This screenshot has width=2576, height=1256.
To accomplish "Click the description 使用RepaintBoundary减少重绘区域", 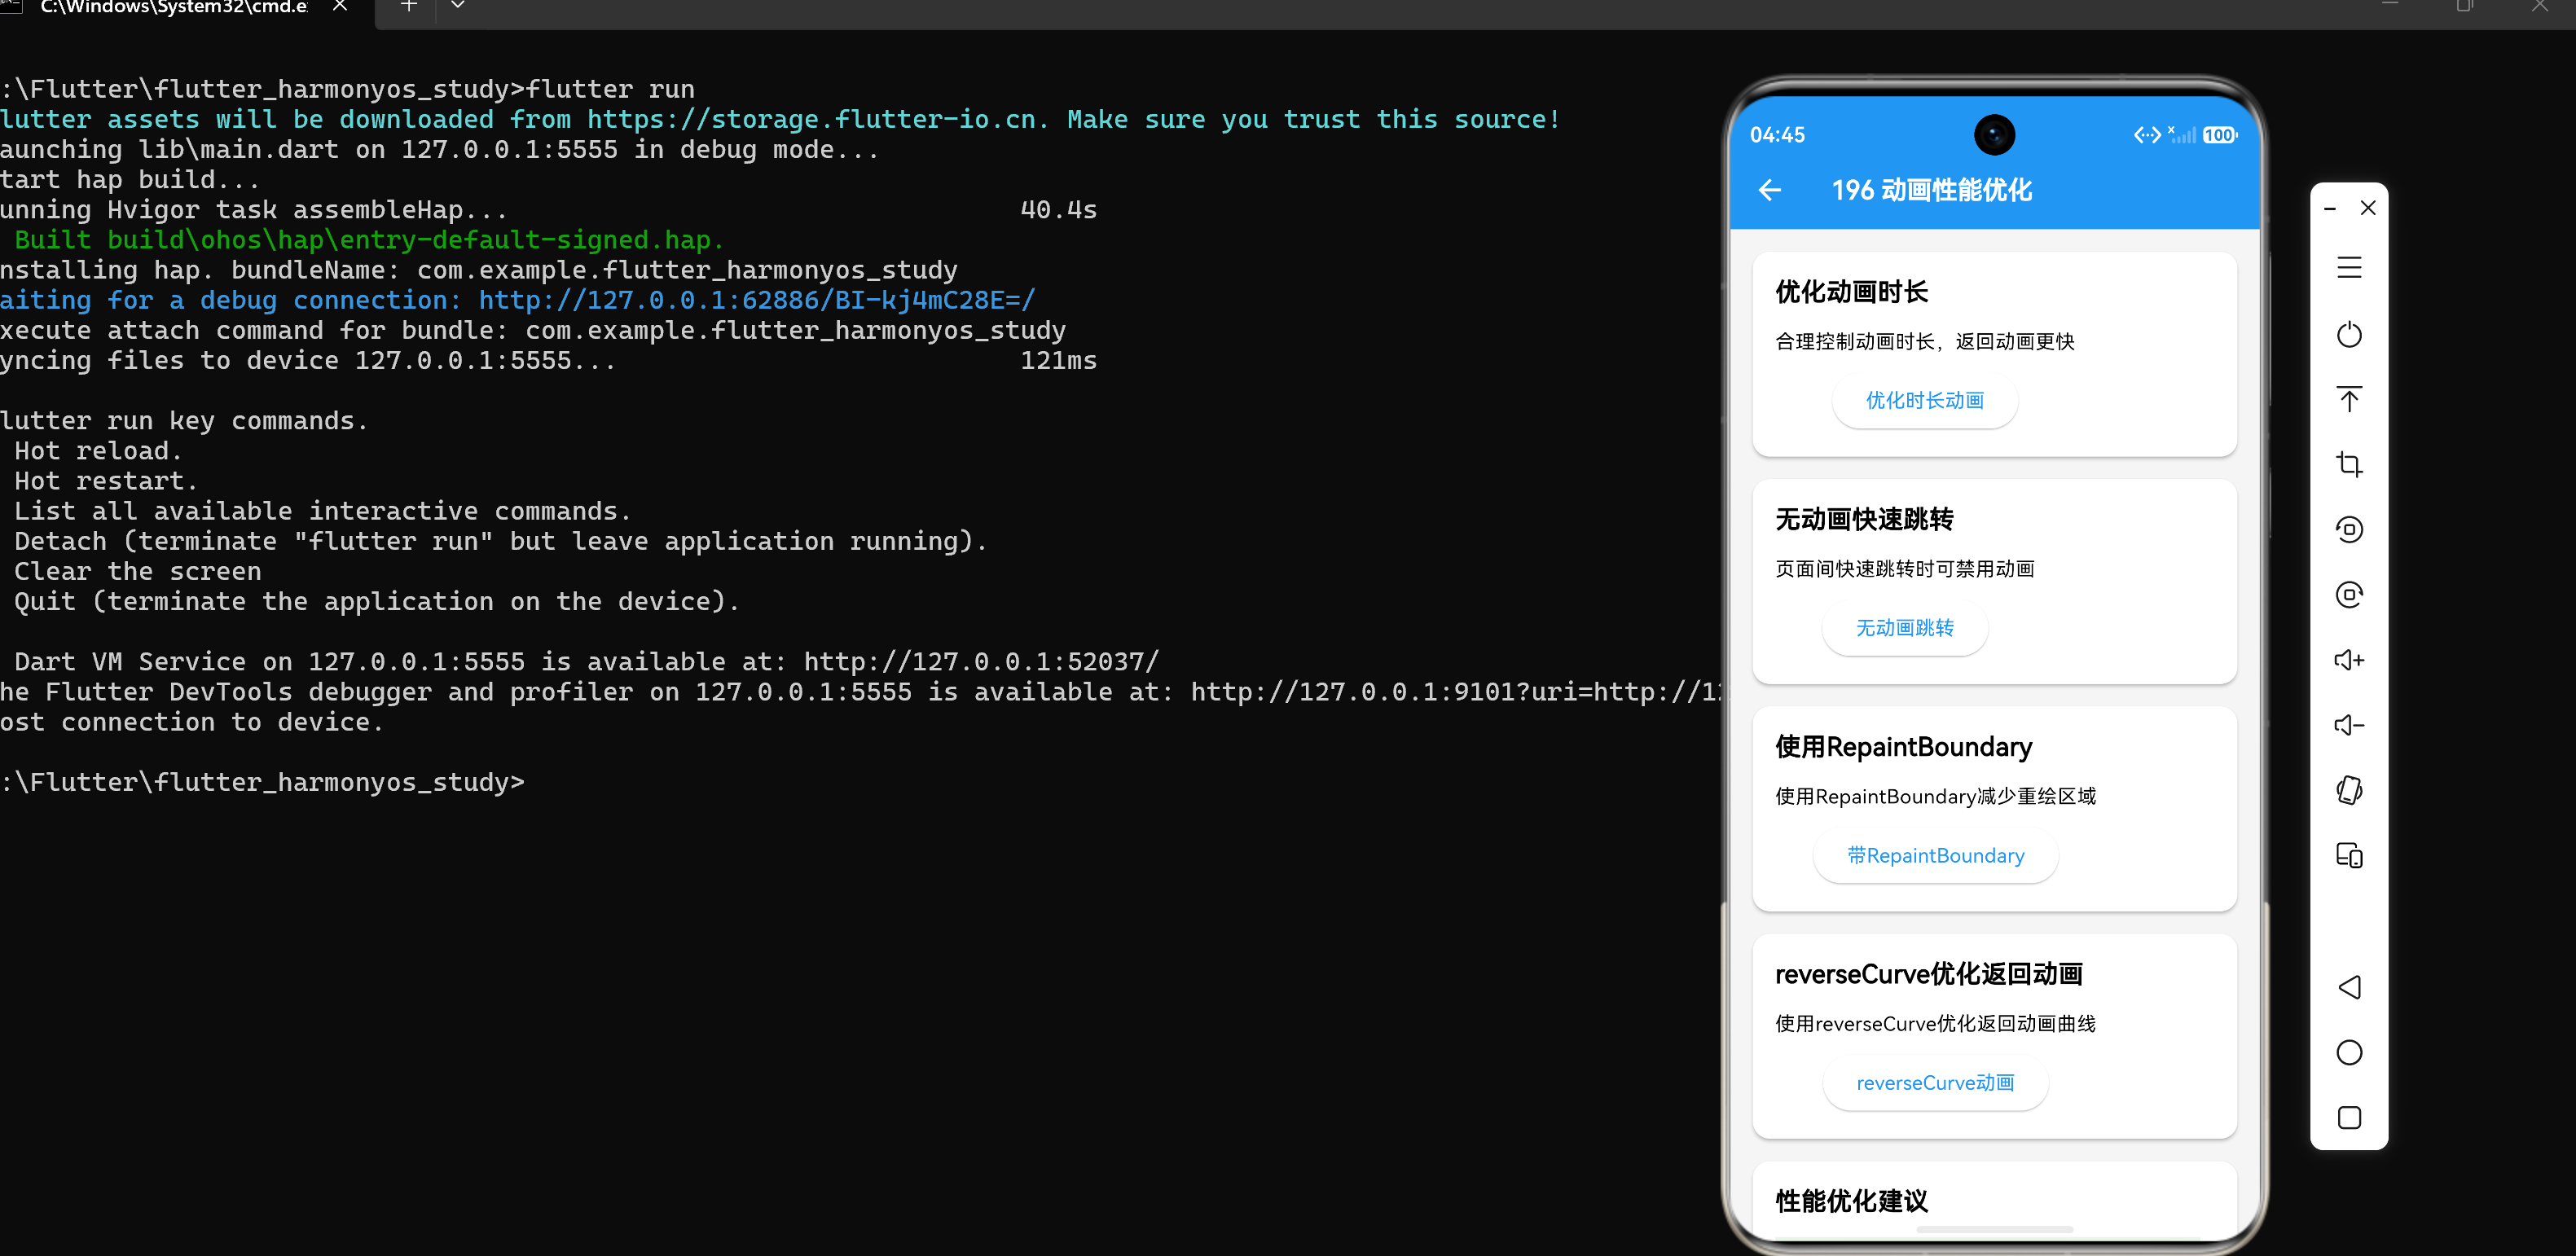I will click(1935, 797).
